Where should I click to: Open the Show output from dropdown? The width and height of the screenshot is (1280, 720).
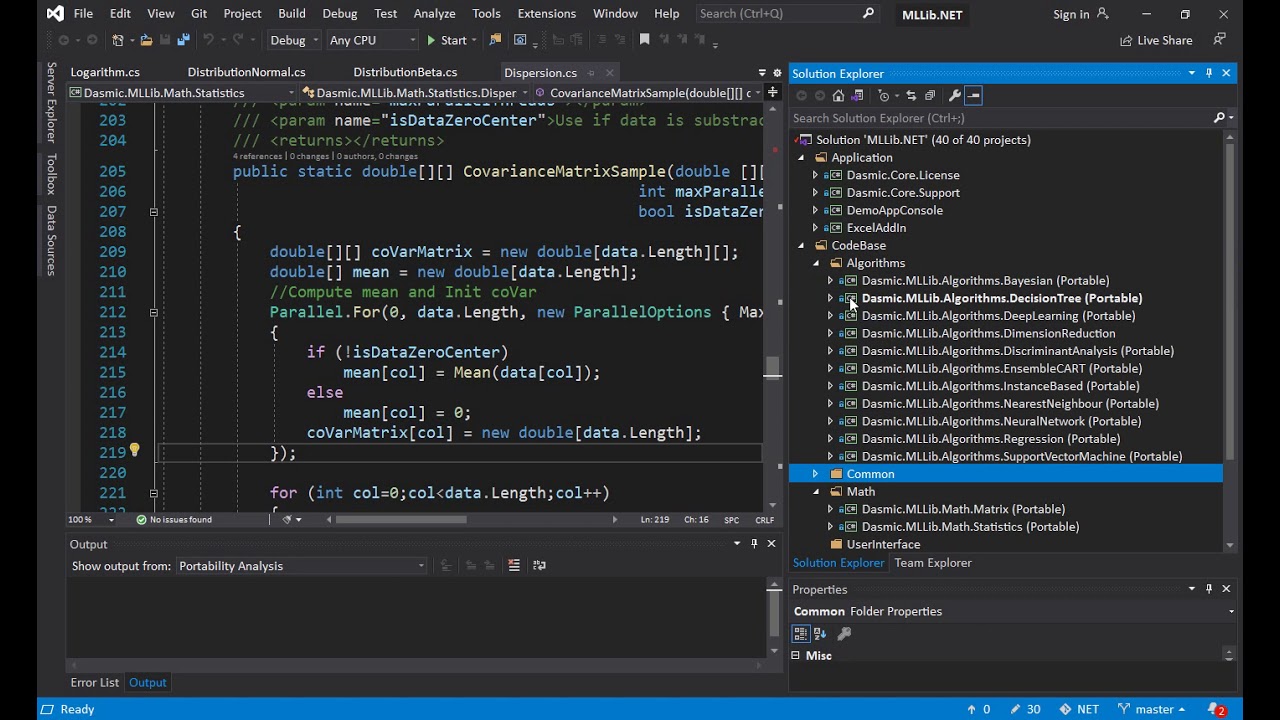(x=301, y=566)
